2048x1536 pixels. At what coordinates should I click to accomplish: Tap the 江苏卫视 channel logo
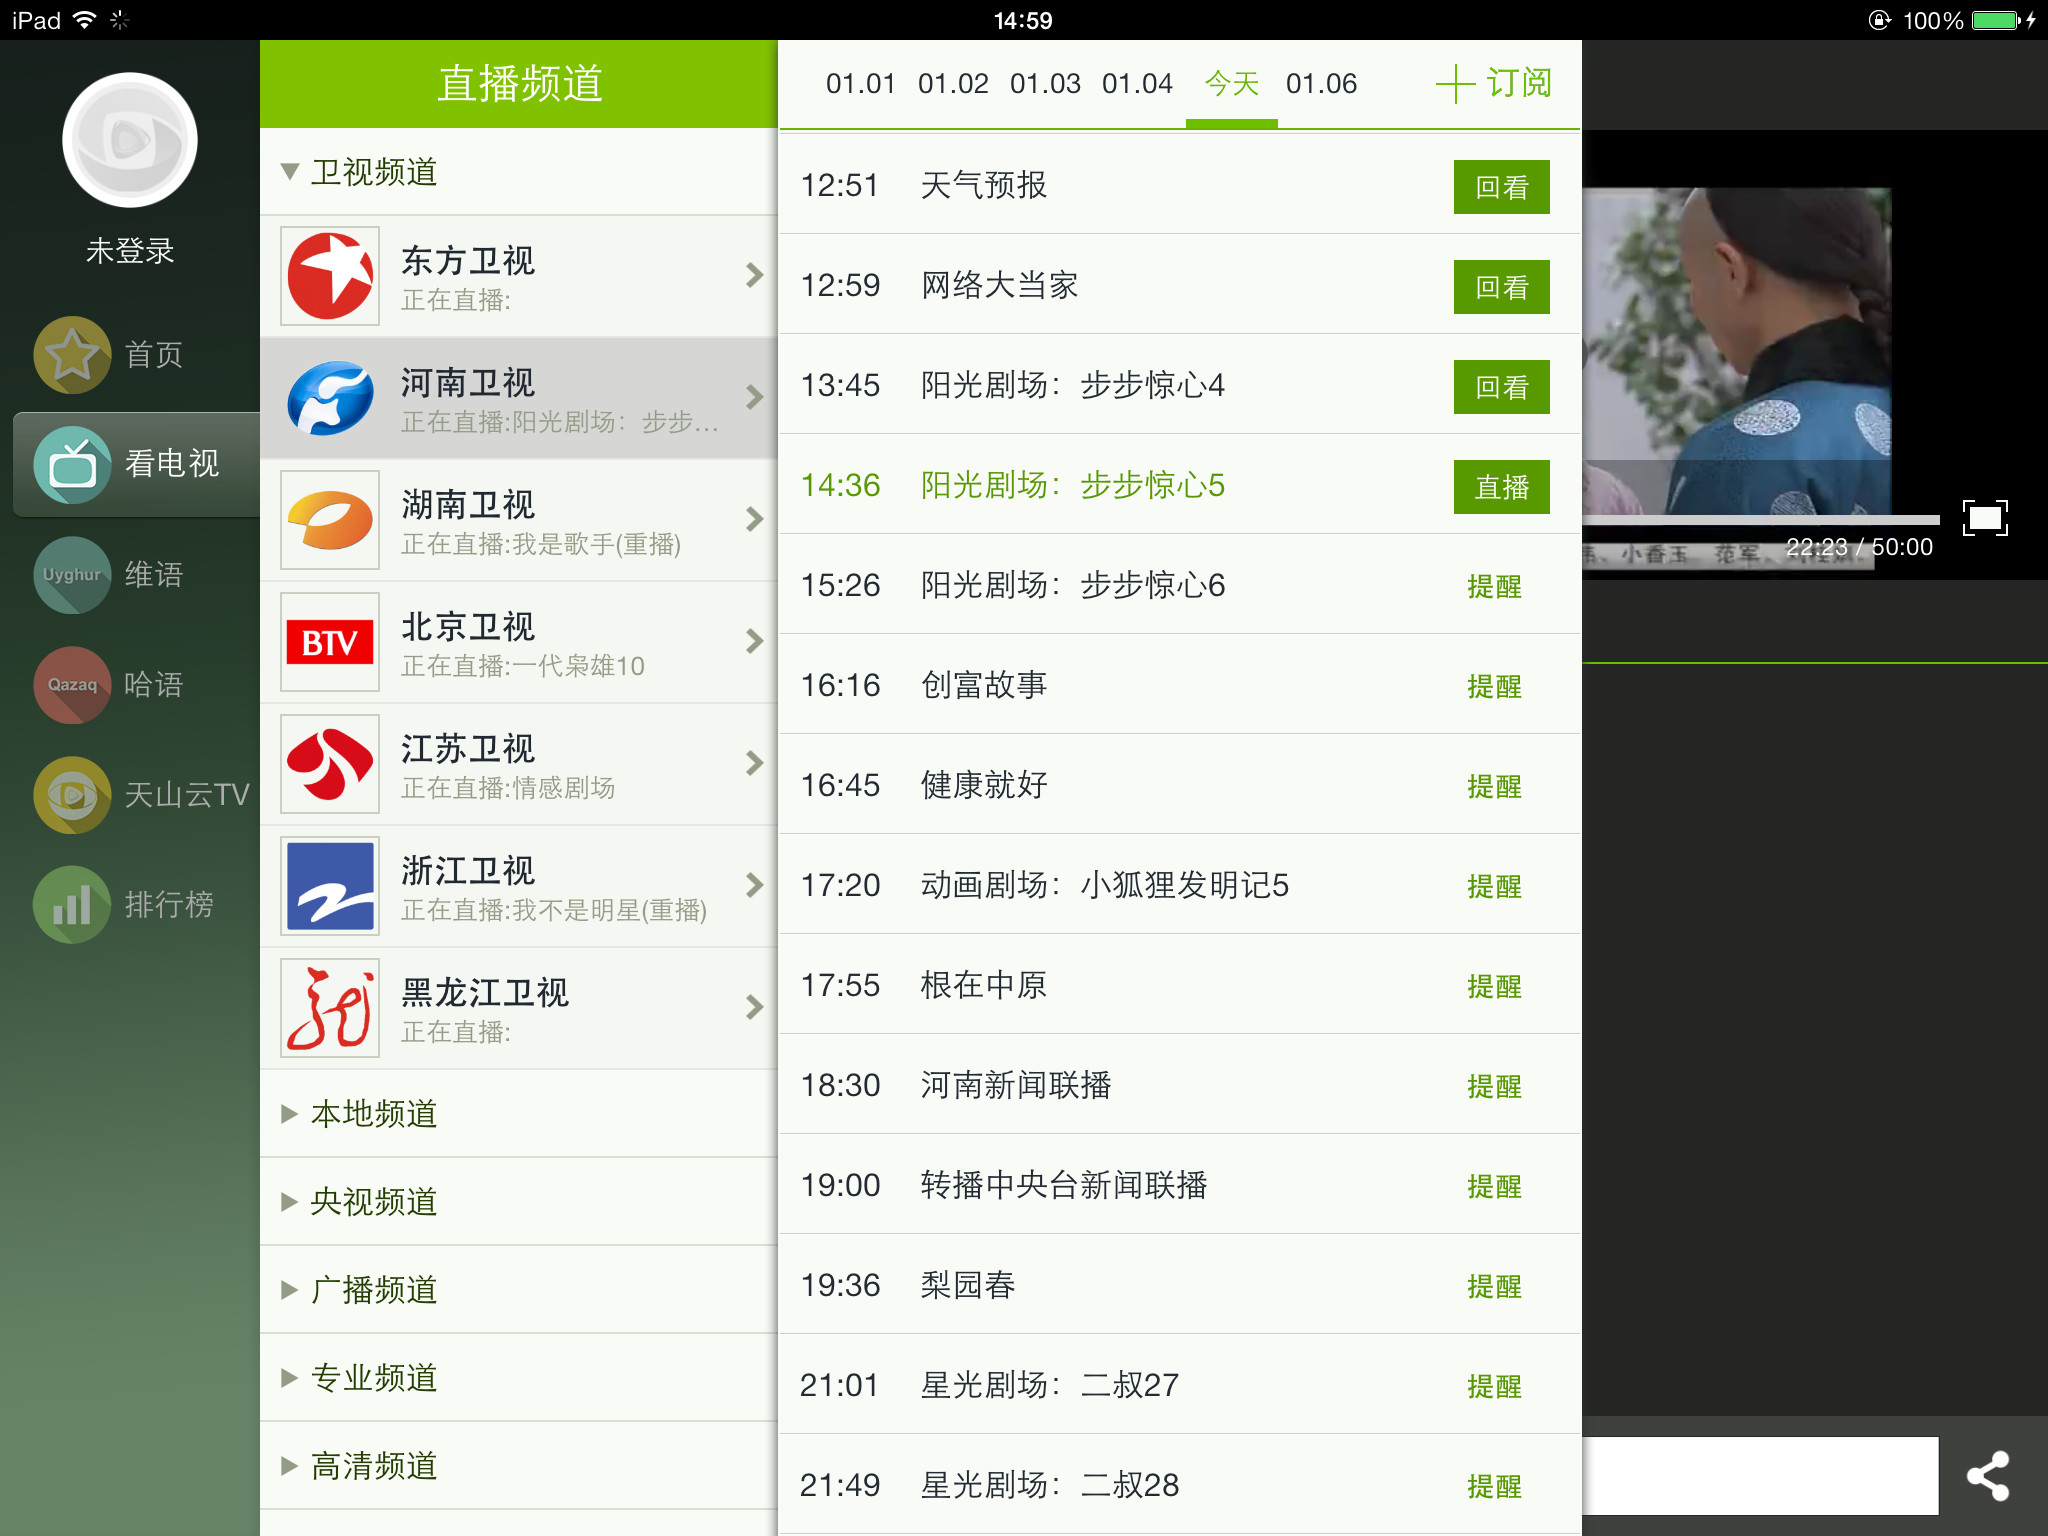coord(330,764)
